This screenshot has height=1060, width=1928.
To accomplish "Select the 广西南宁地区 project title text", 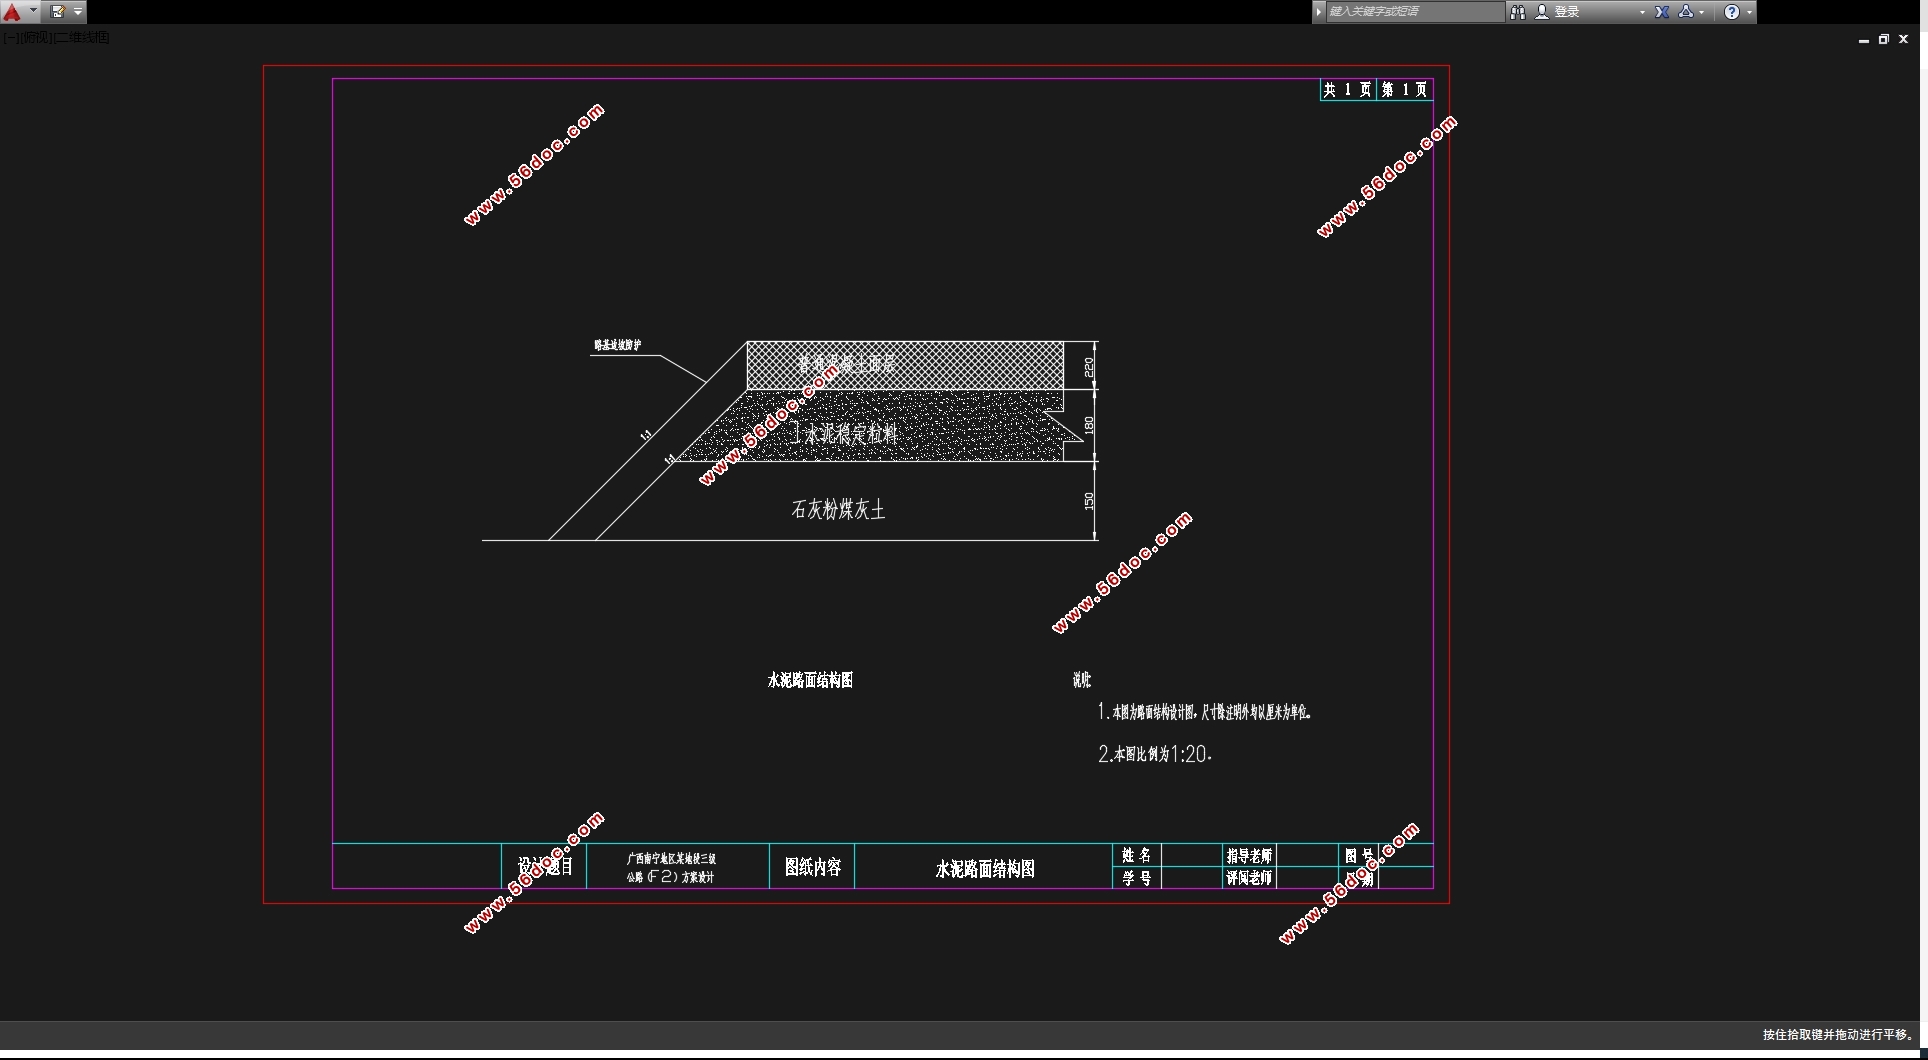I will pyautogui.click(x=671, y=868).
